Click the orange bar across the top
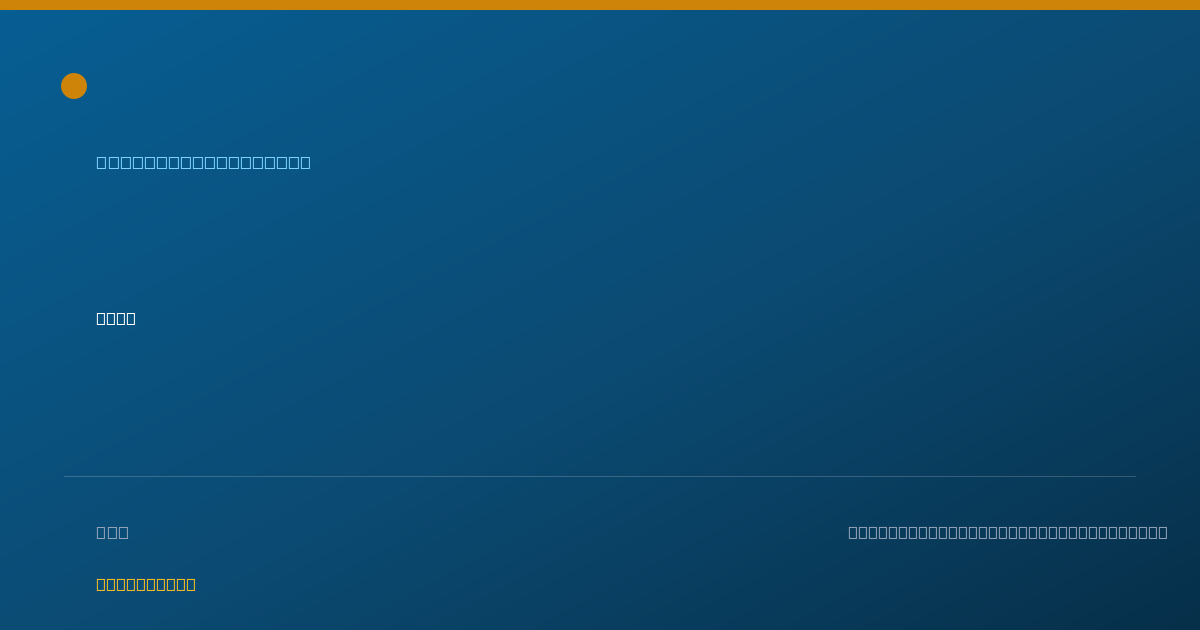 coord(600,5)
